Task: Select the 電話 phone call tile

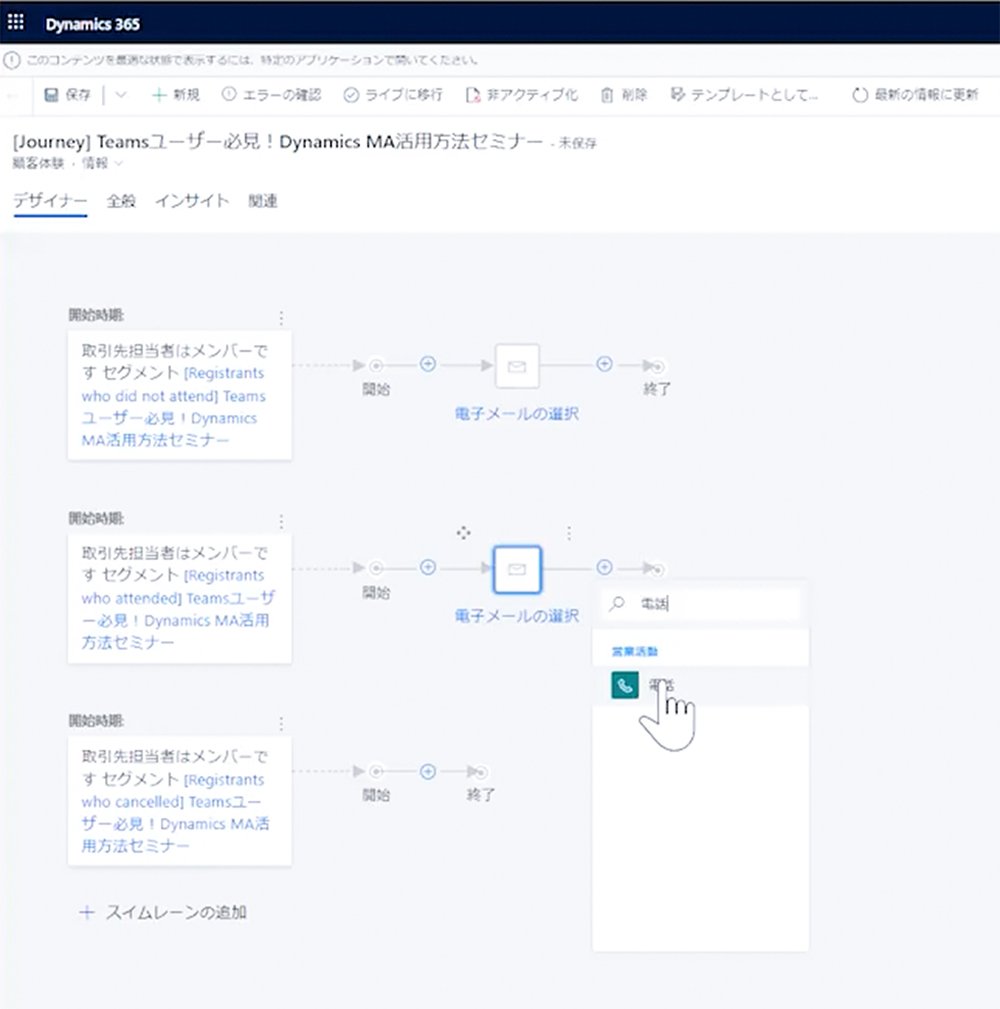Action: click(x=700, y=686)
